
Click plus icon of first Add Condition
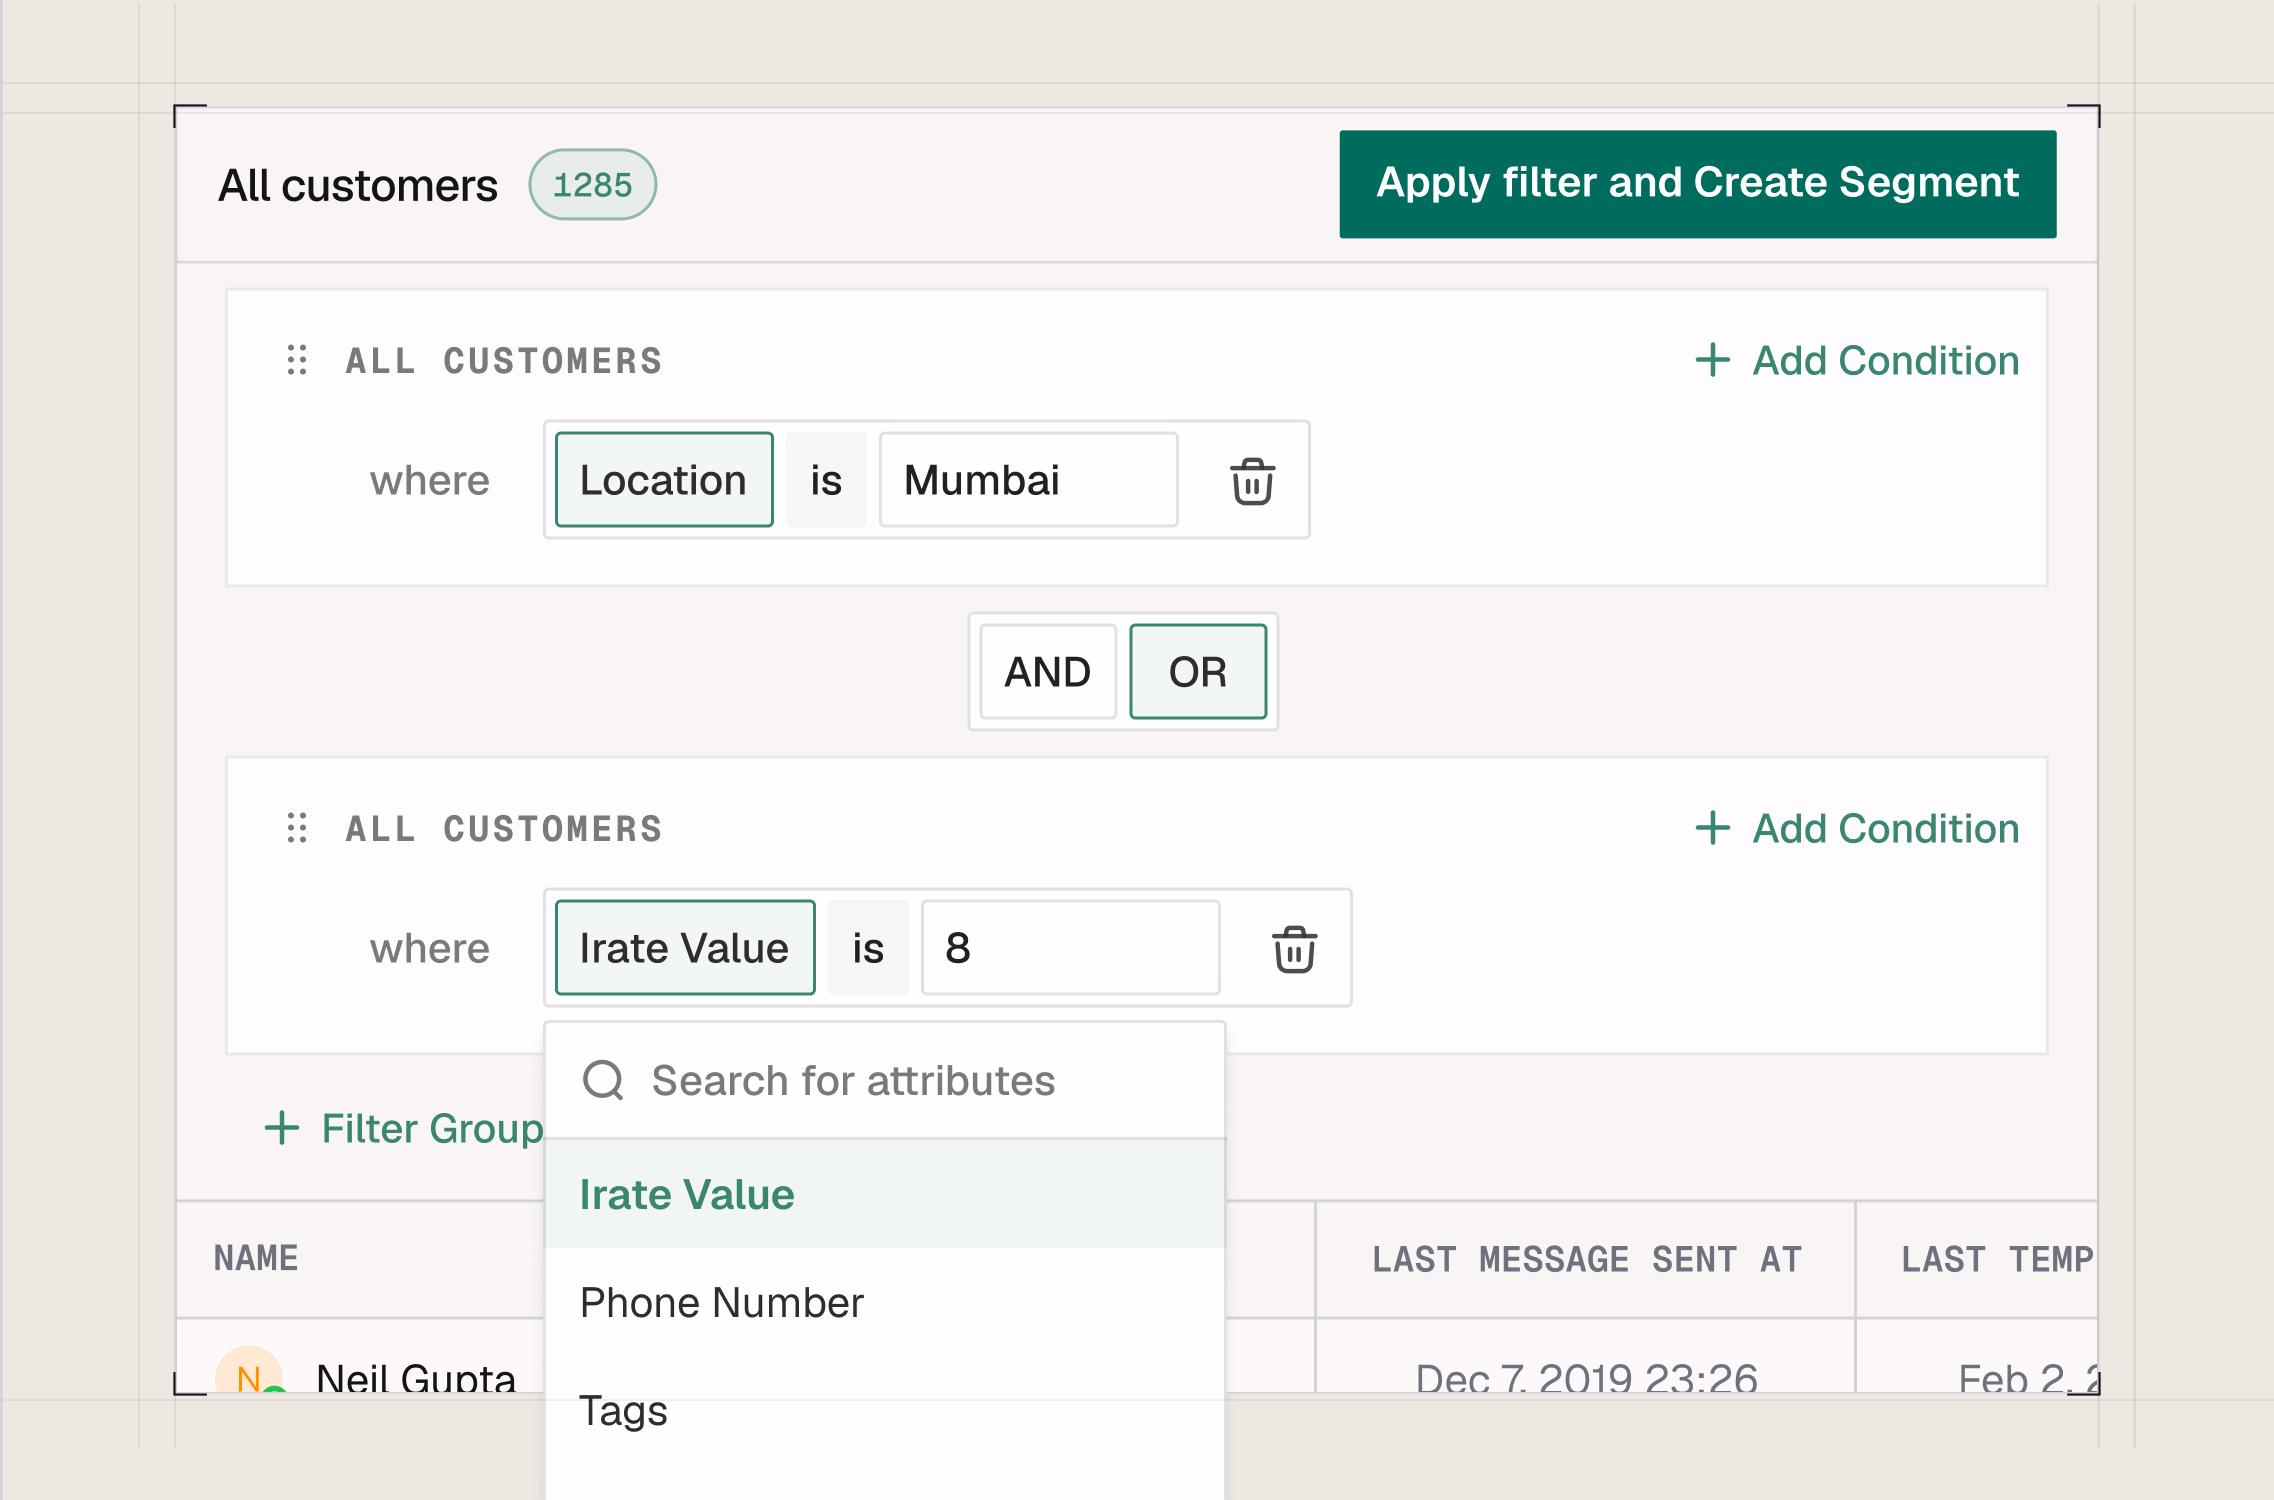(1713, 361)
